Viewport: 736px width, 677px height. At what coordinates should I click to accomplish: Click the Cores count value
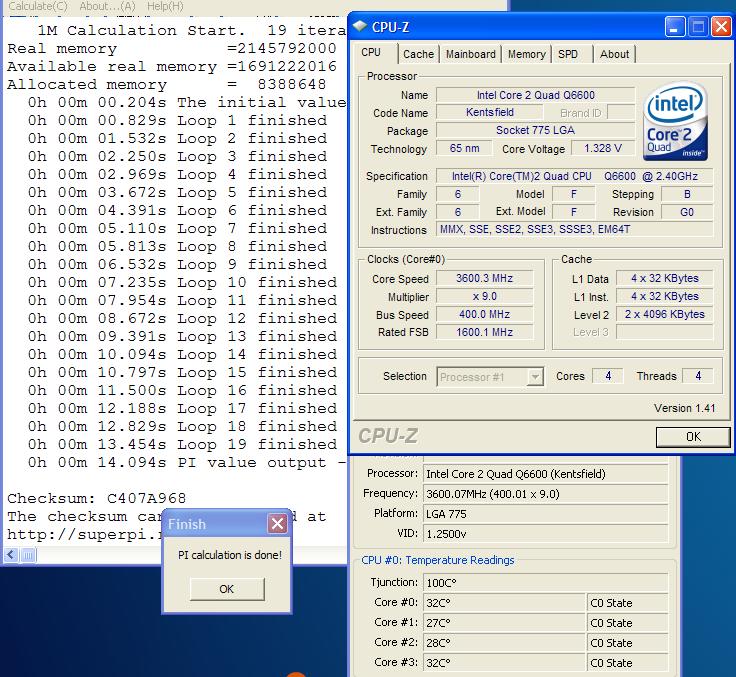coord(608,376)
